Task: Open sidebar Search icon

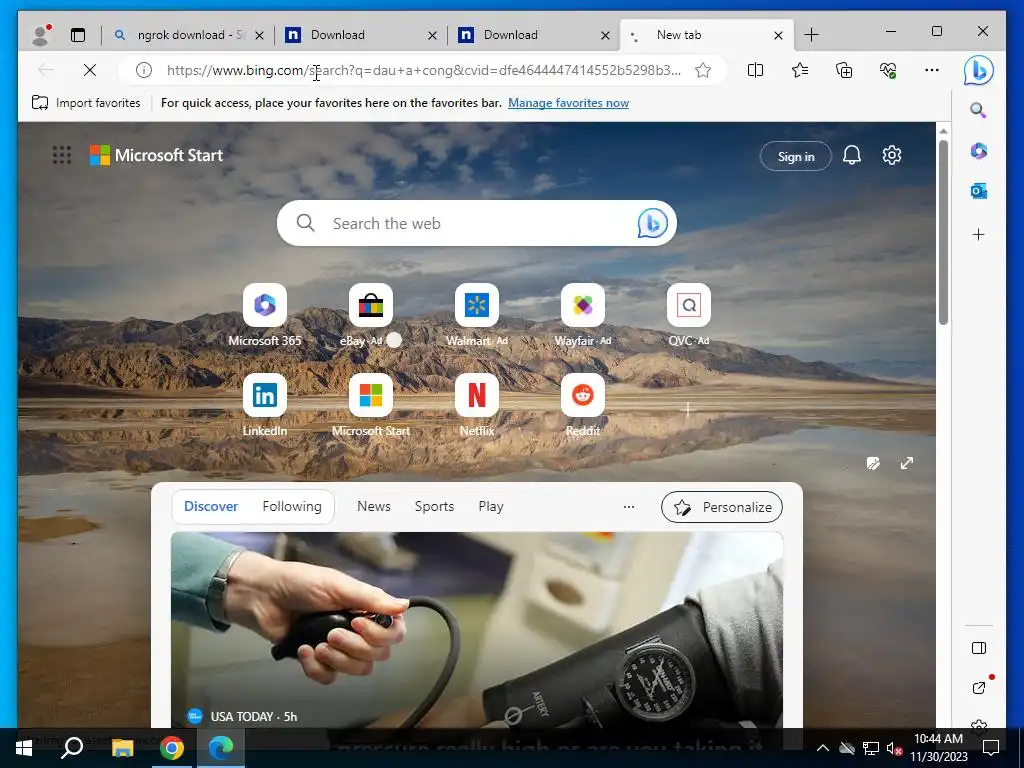Action: pyautogui.click(x=978, y=110)
